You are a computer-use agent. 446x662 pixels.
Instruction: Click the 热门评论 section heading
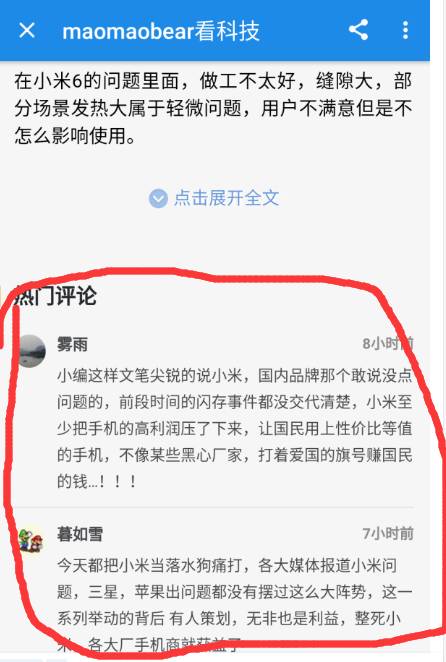pyautogui.click(x=56, y=296)
